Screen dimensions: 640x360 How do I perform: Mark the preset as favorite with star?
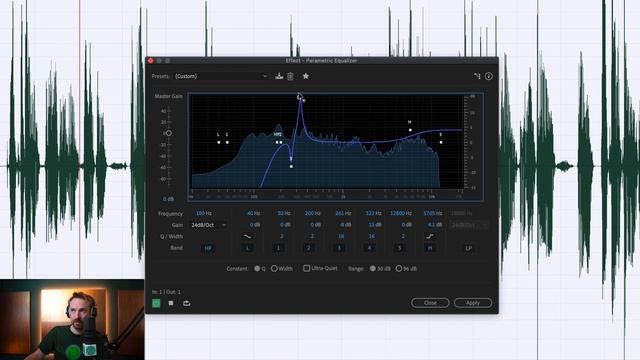coord(306,76)
